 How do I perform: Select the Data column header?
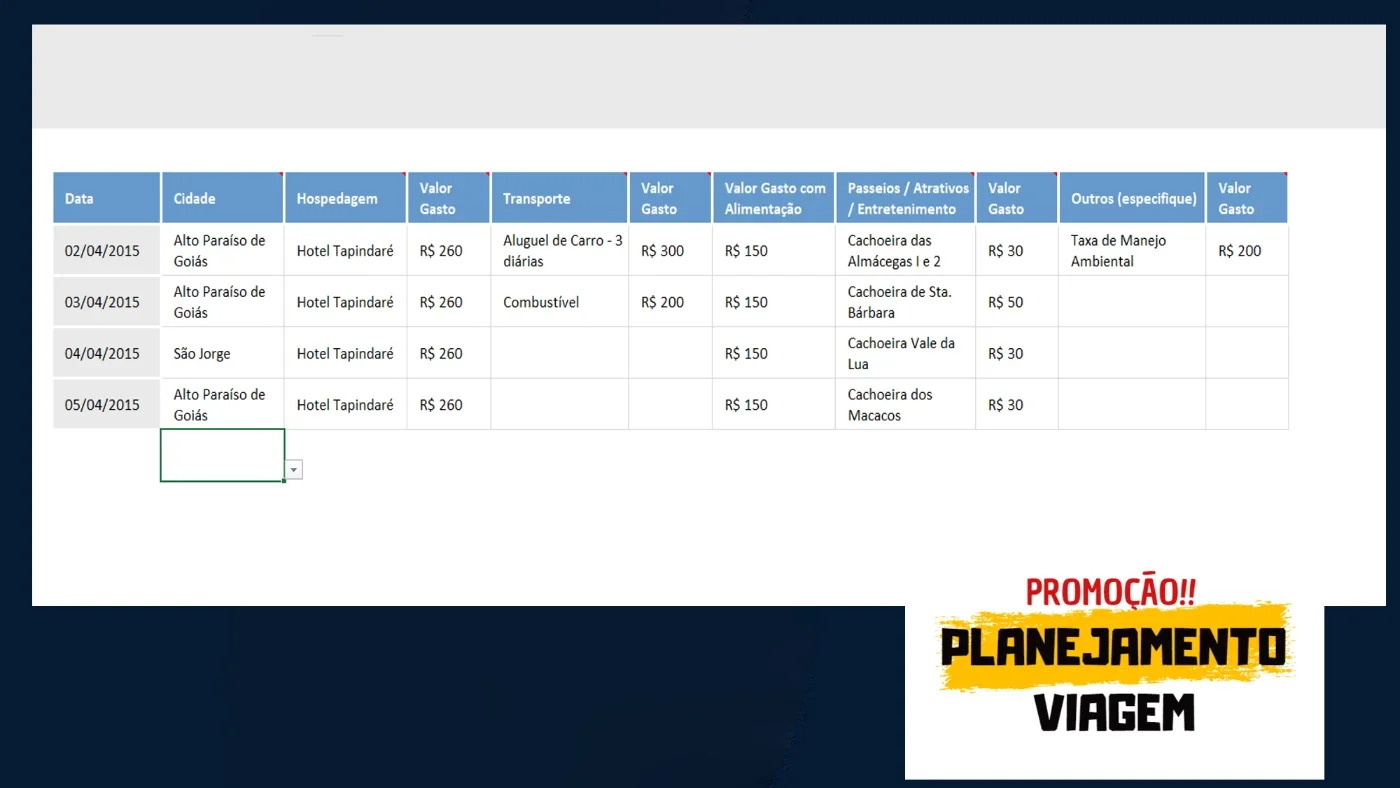107,198
